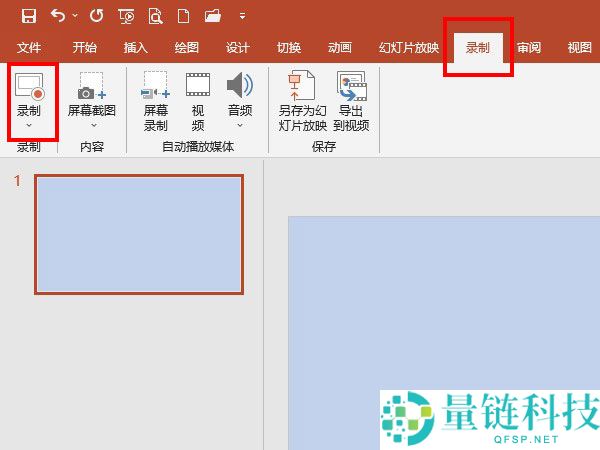The image size is (600, 450).
Task: Click the 录制 record slideshow icon
Action: [x=29, y=86]
